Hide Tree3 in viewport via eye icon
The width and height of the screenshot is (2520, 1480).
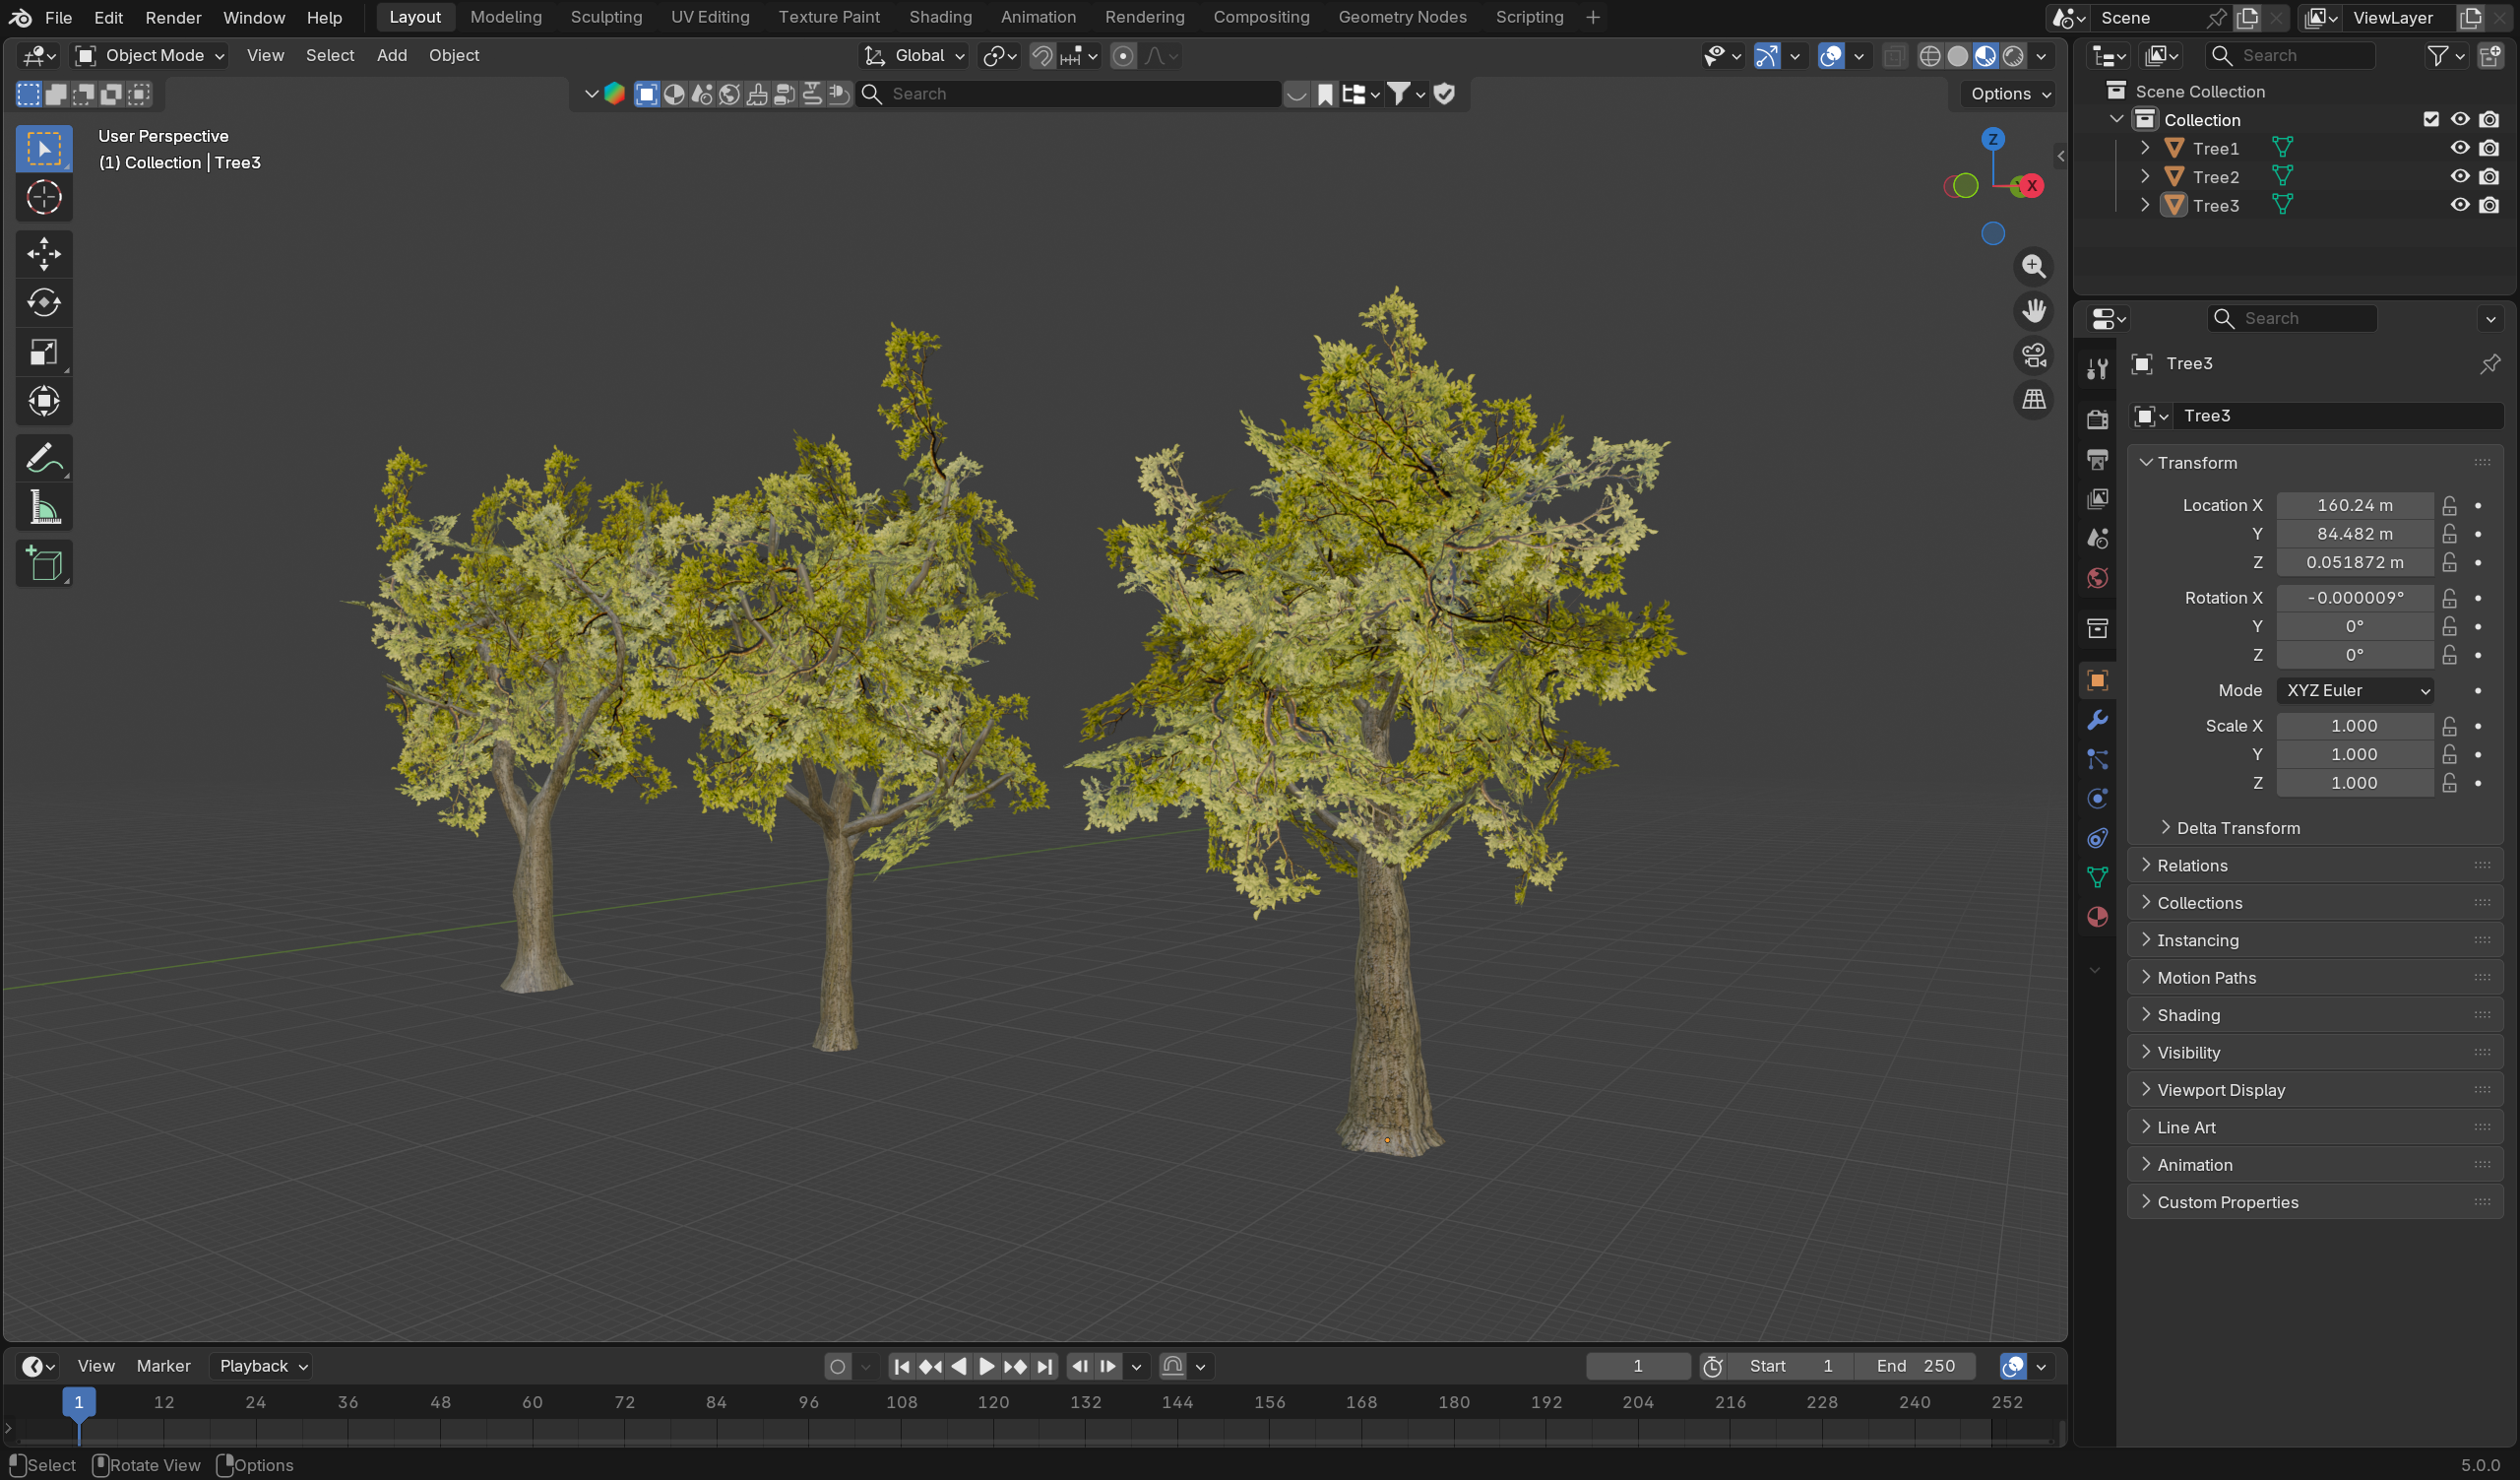[2459, 205]
